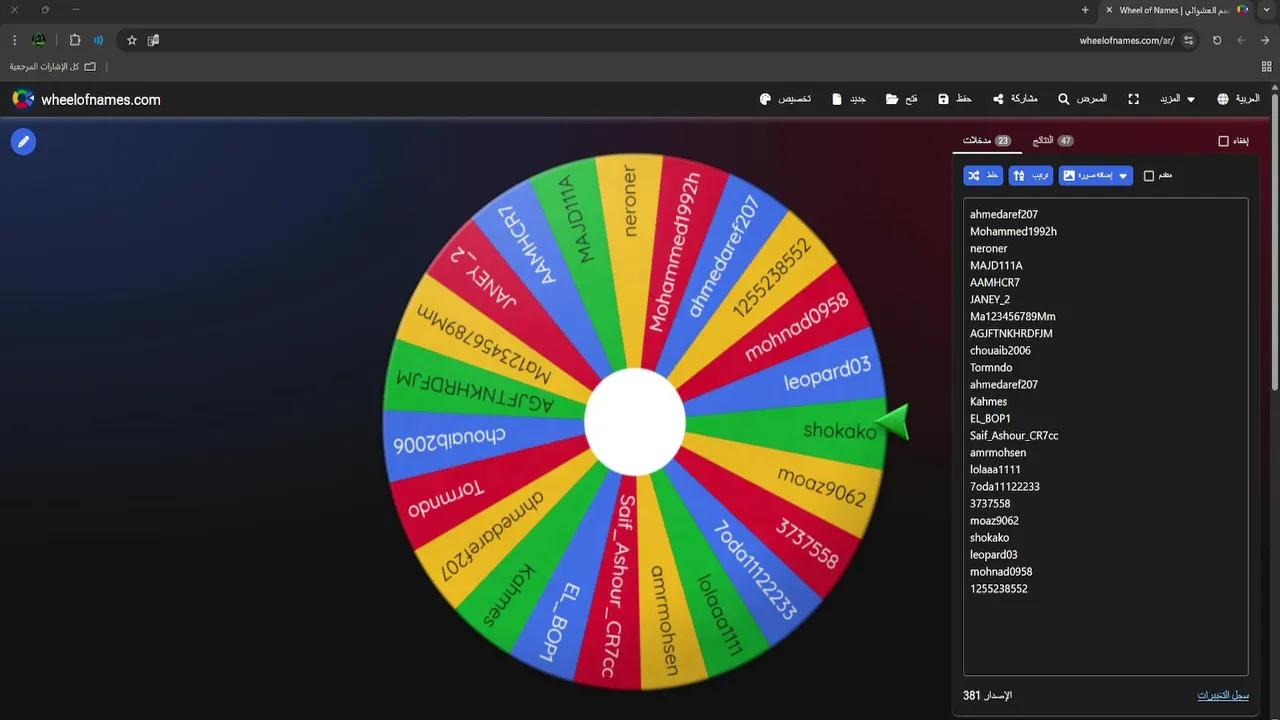This screenshot has height=720, width=1280.
Task: Click the wheelofnames.com logo
Action: (x=86, y=100)
